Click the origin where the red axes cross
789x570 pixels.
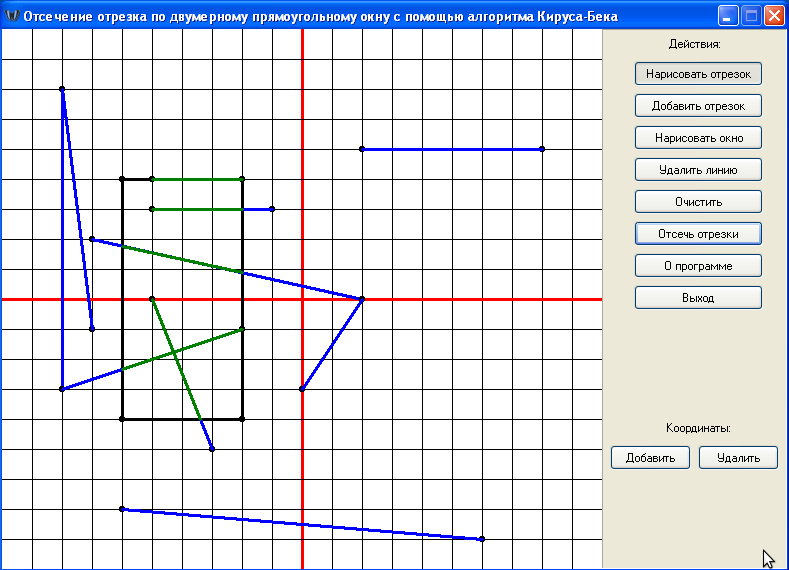tap(302, 299)
